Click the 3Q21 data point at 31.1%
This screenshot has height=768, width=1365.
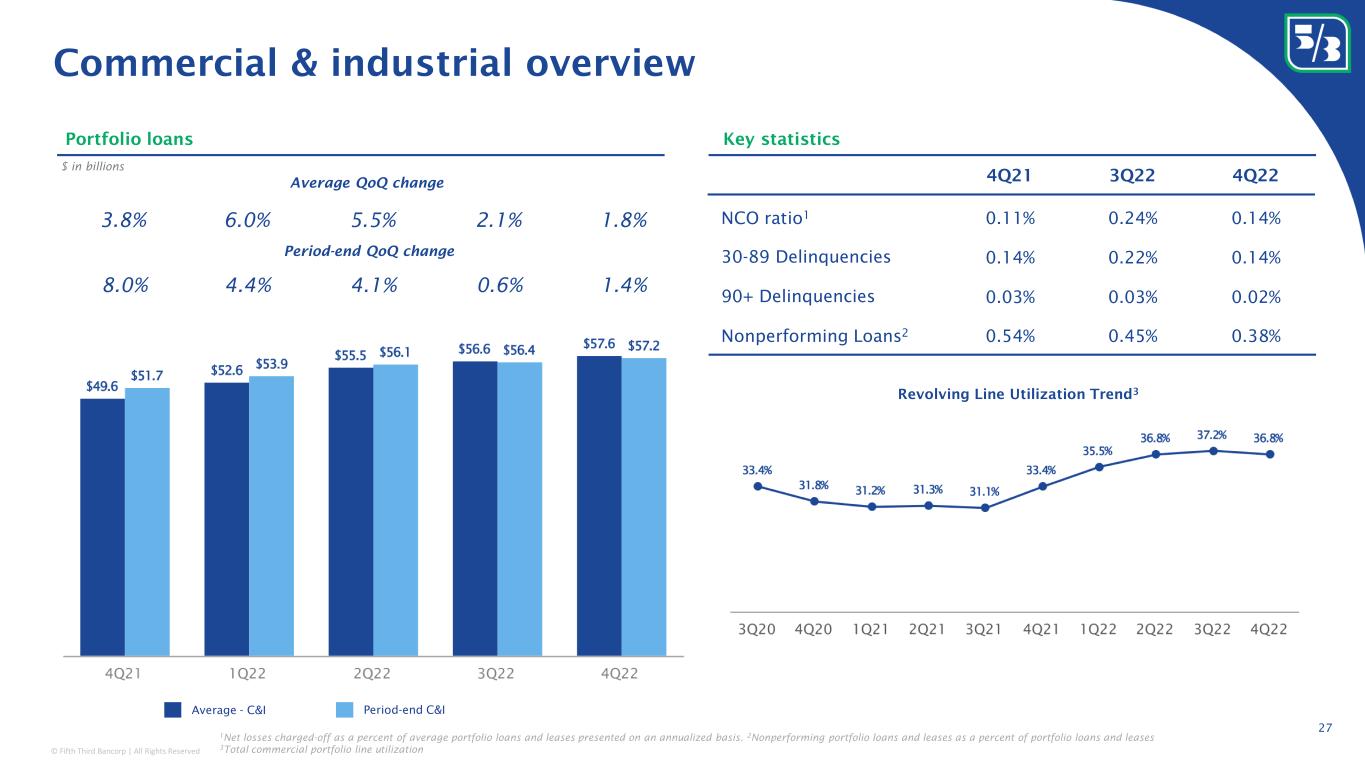985,508
